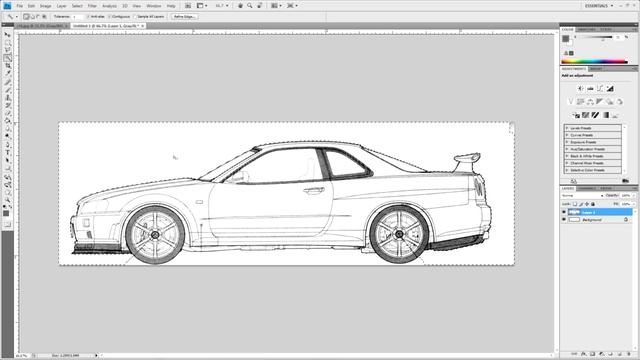Image resolution: width=640 pixels, height=360 pixels.
Task: Expand Exposure Presets
Action: coord(567,142)
